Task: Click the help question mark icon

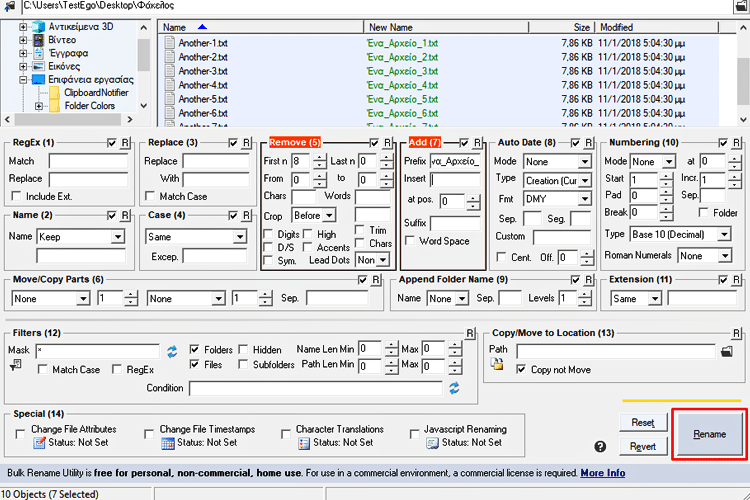Action: tap(600, 446)
